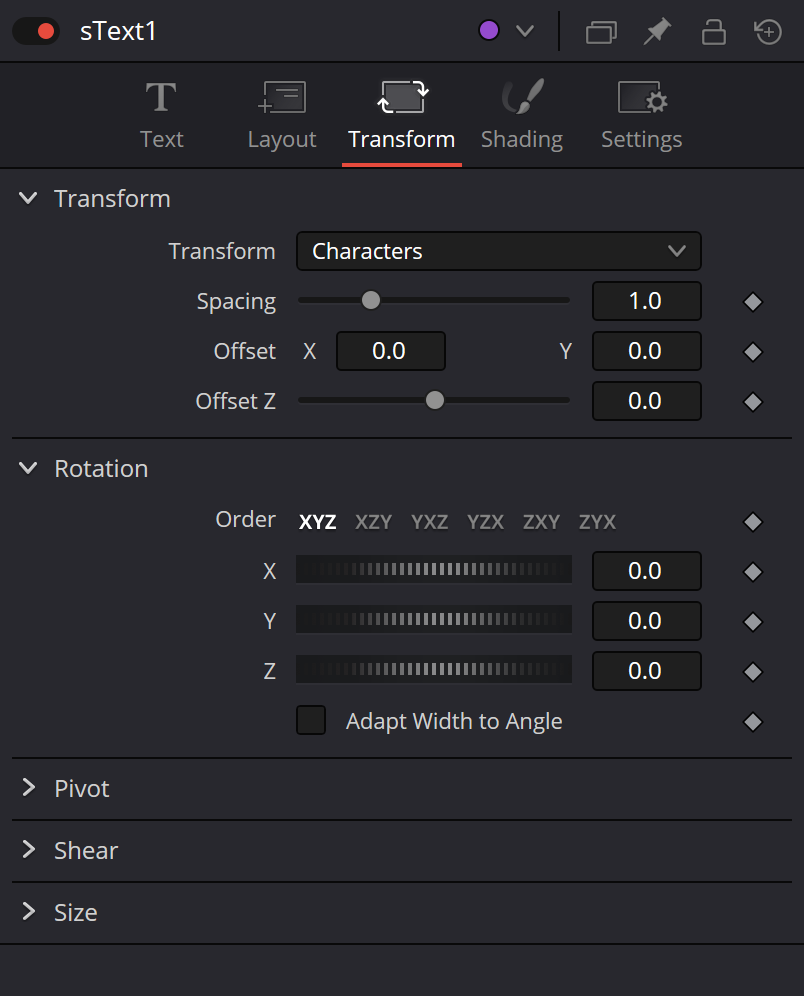Open the Settings tab

(x=641, y=116)
